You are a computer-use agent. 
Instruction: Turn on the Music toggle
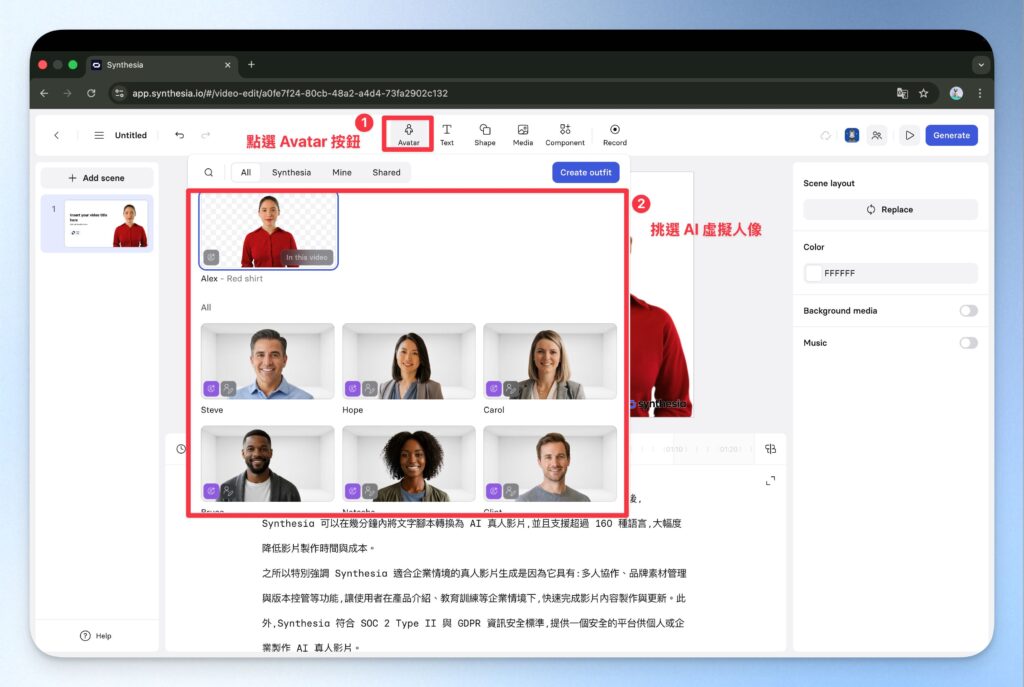(x=967, y=343)
